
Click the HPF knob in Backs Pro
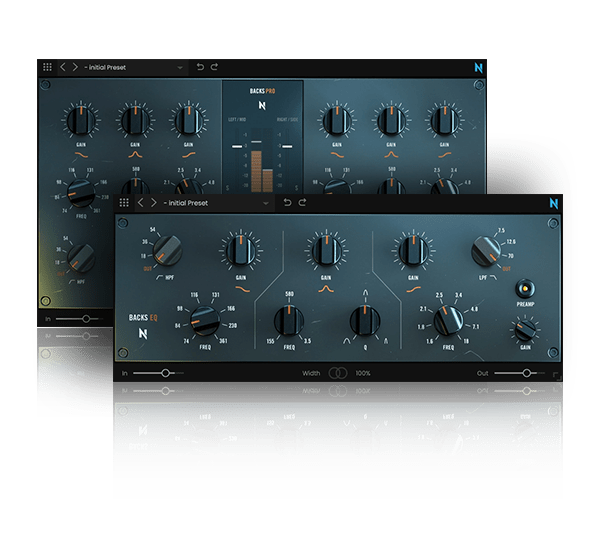[81, 258]
